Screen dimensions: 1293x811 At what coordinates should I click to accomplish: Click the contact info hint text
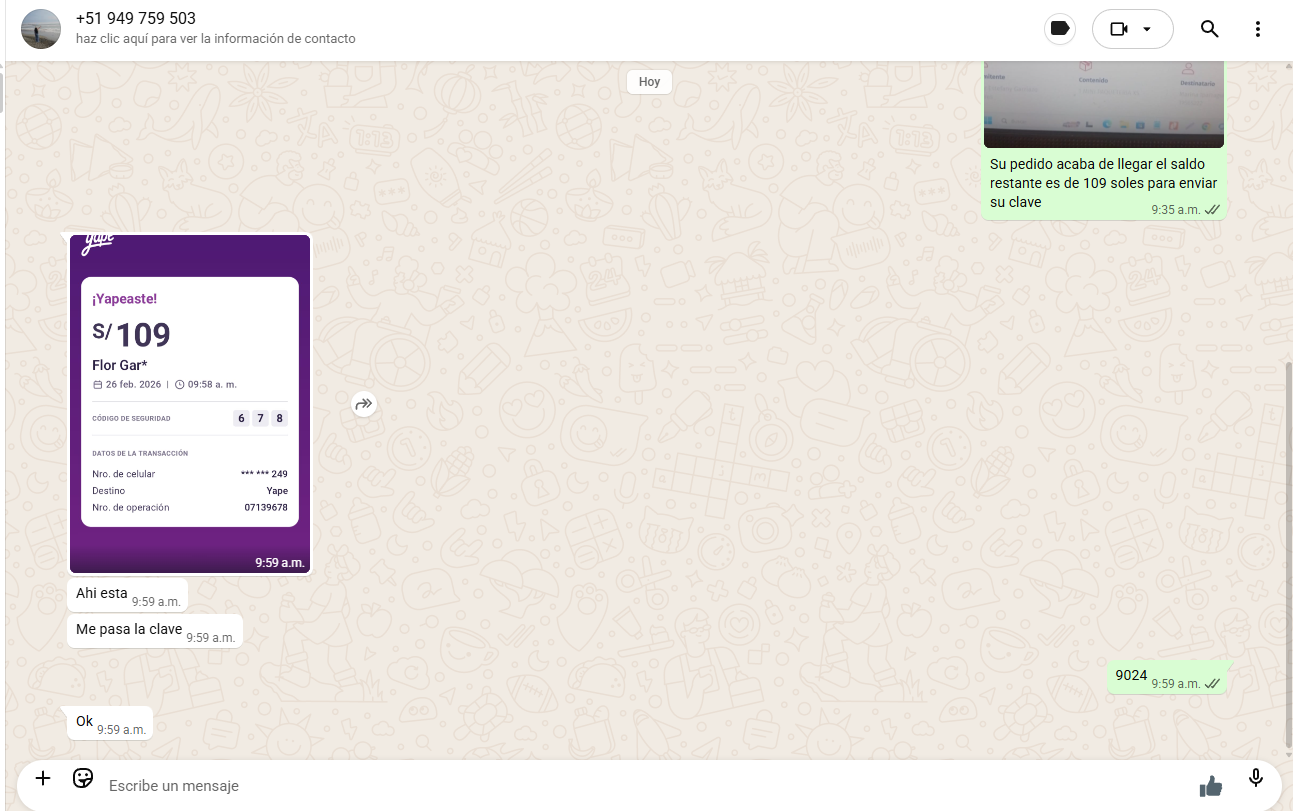tap(215, 39)
